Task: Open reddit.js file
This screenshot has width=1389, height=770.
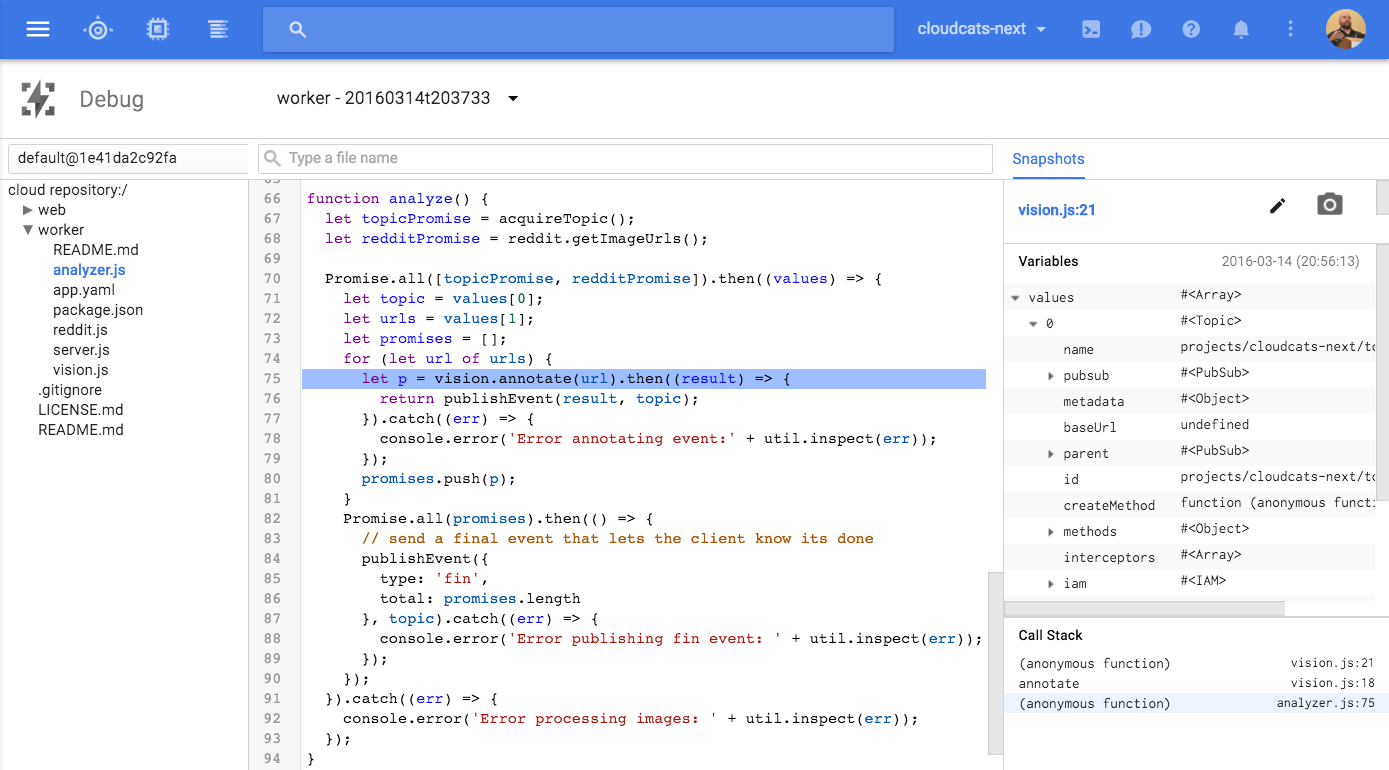Action: point(80,330)
